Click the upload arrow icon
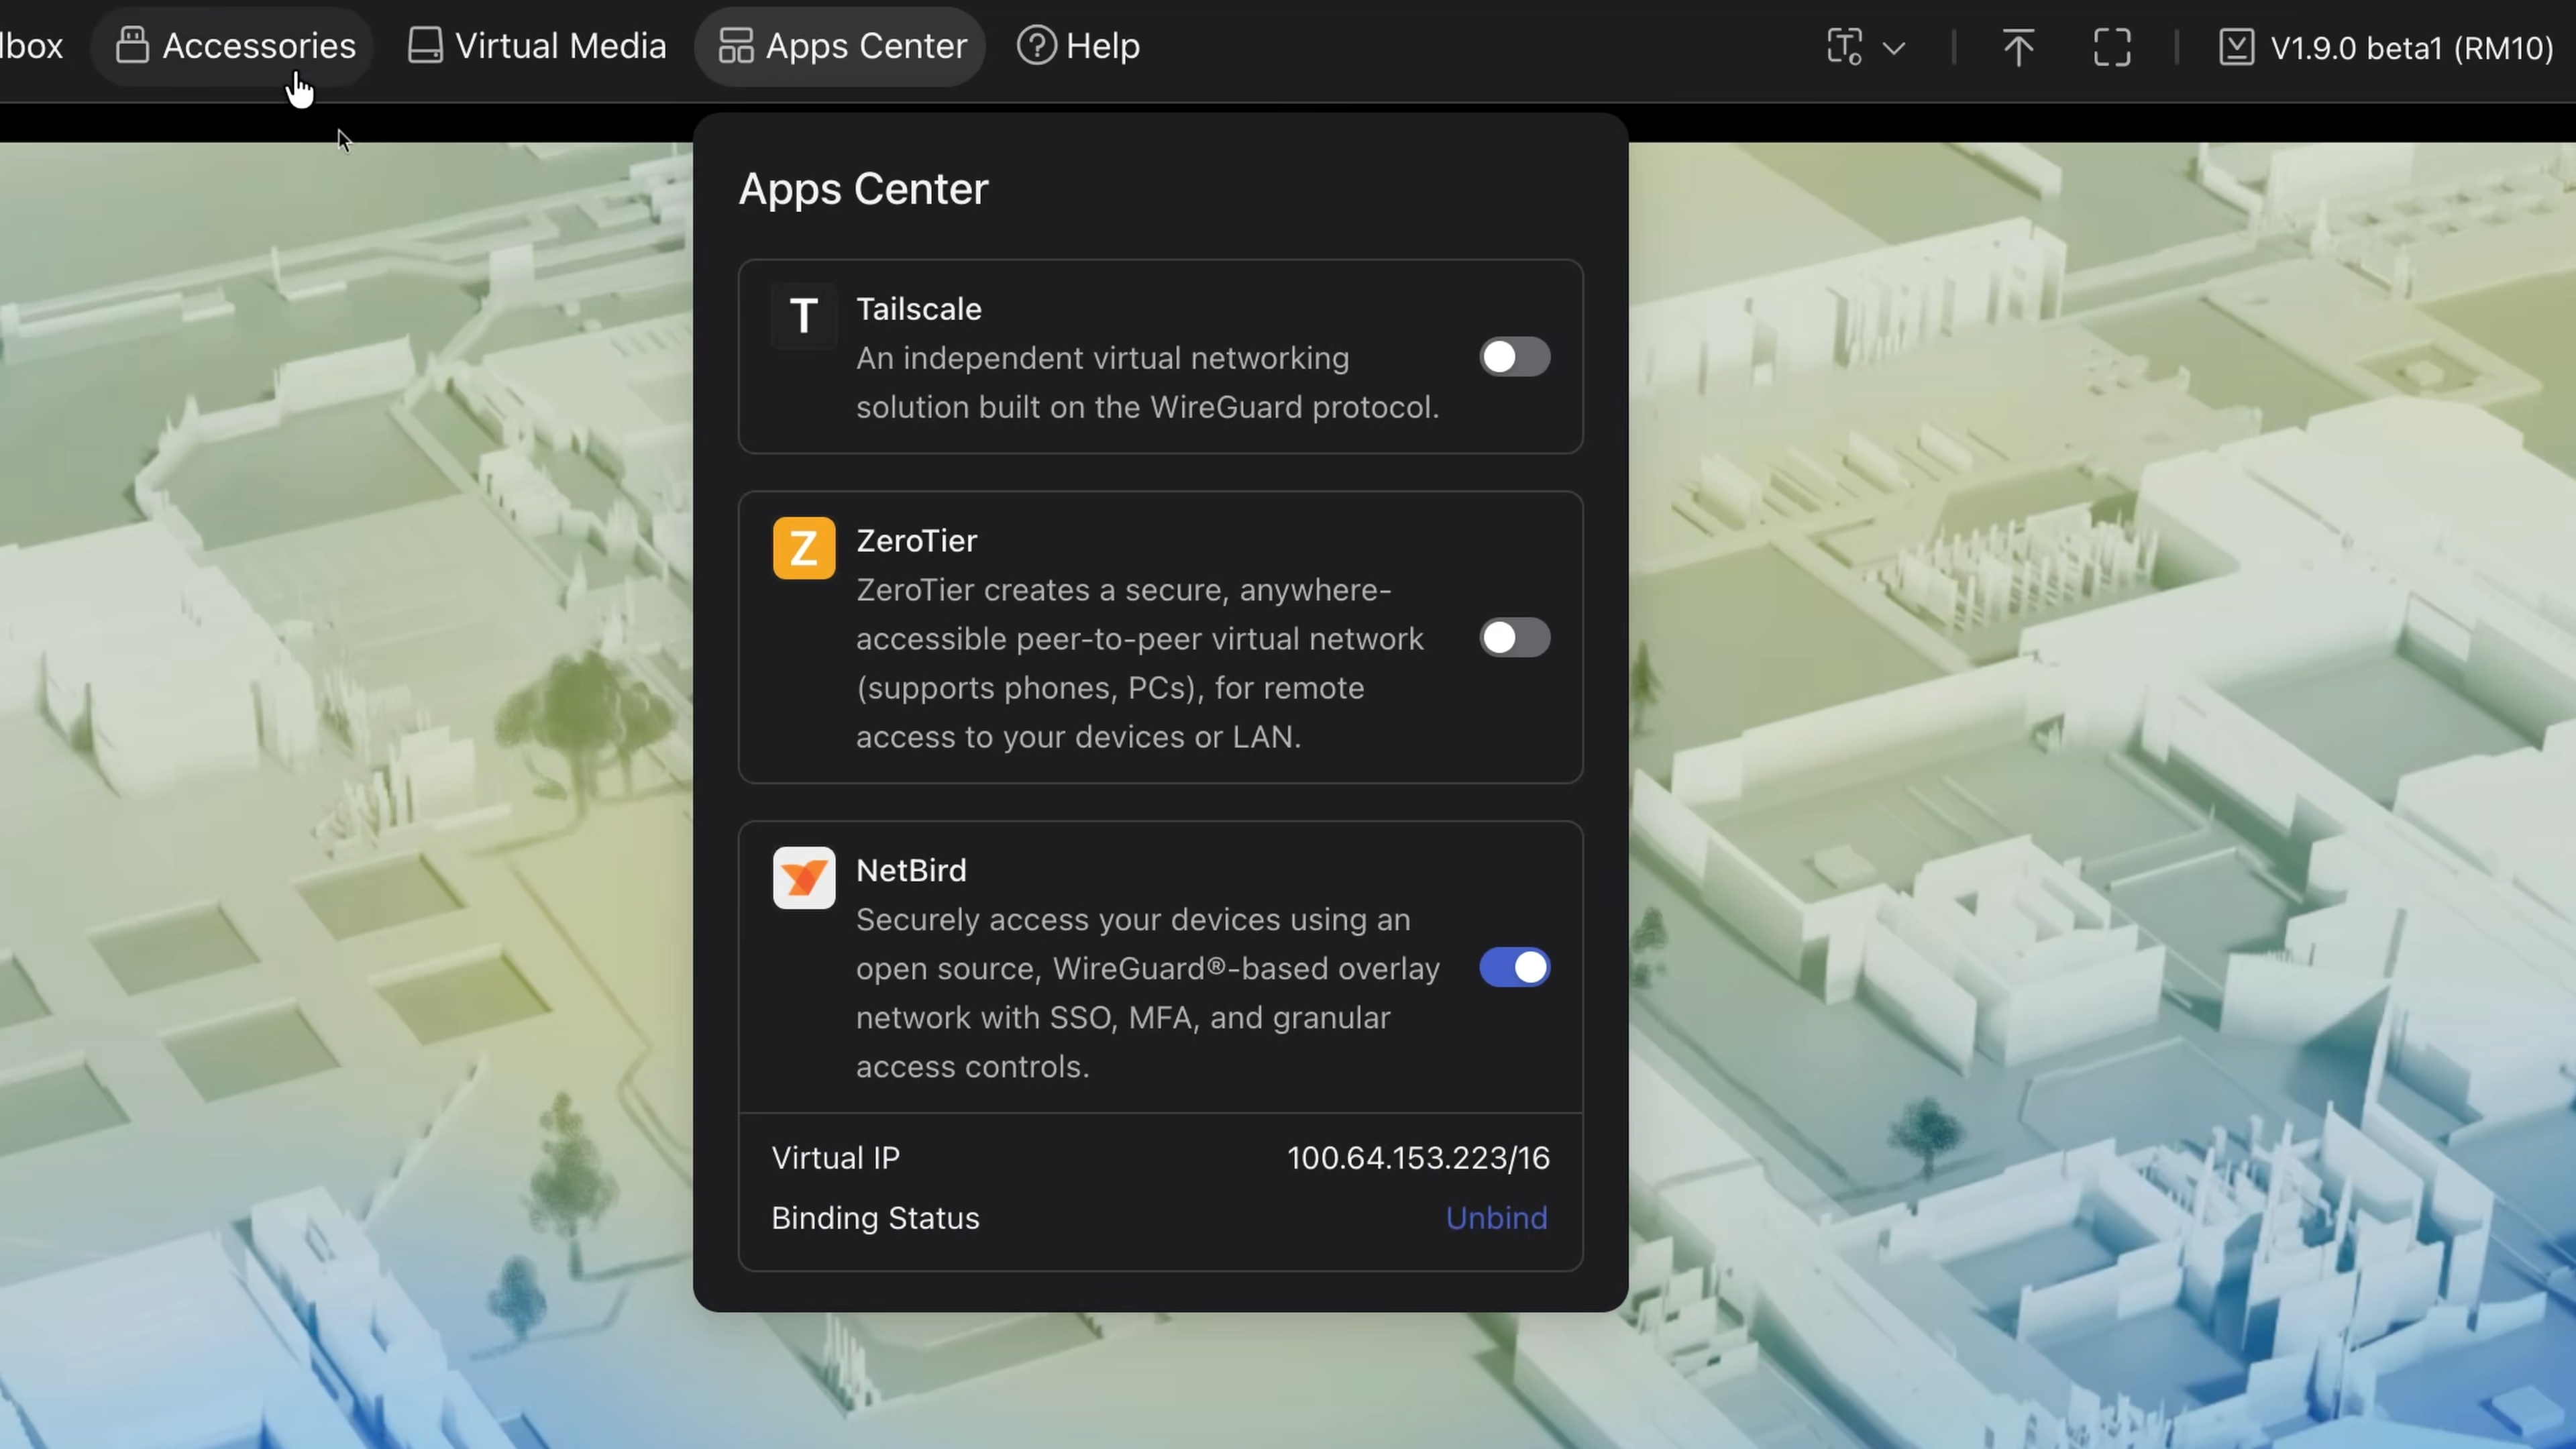2576x1449 pixels. click(2018, 47)
